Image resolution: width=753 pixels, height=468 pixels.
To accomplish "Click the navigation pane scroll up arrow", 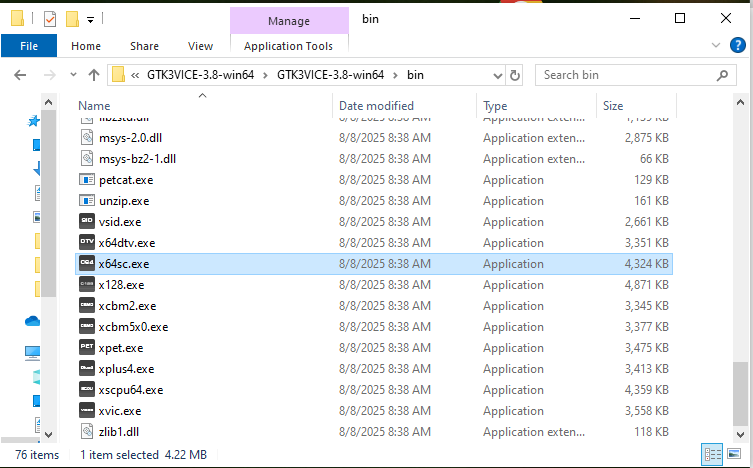I will [x=49, y=102].
